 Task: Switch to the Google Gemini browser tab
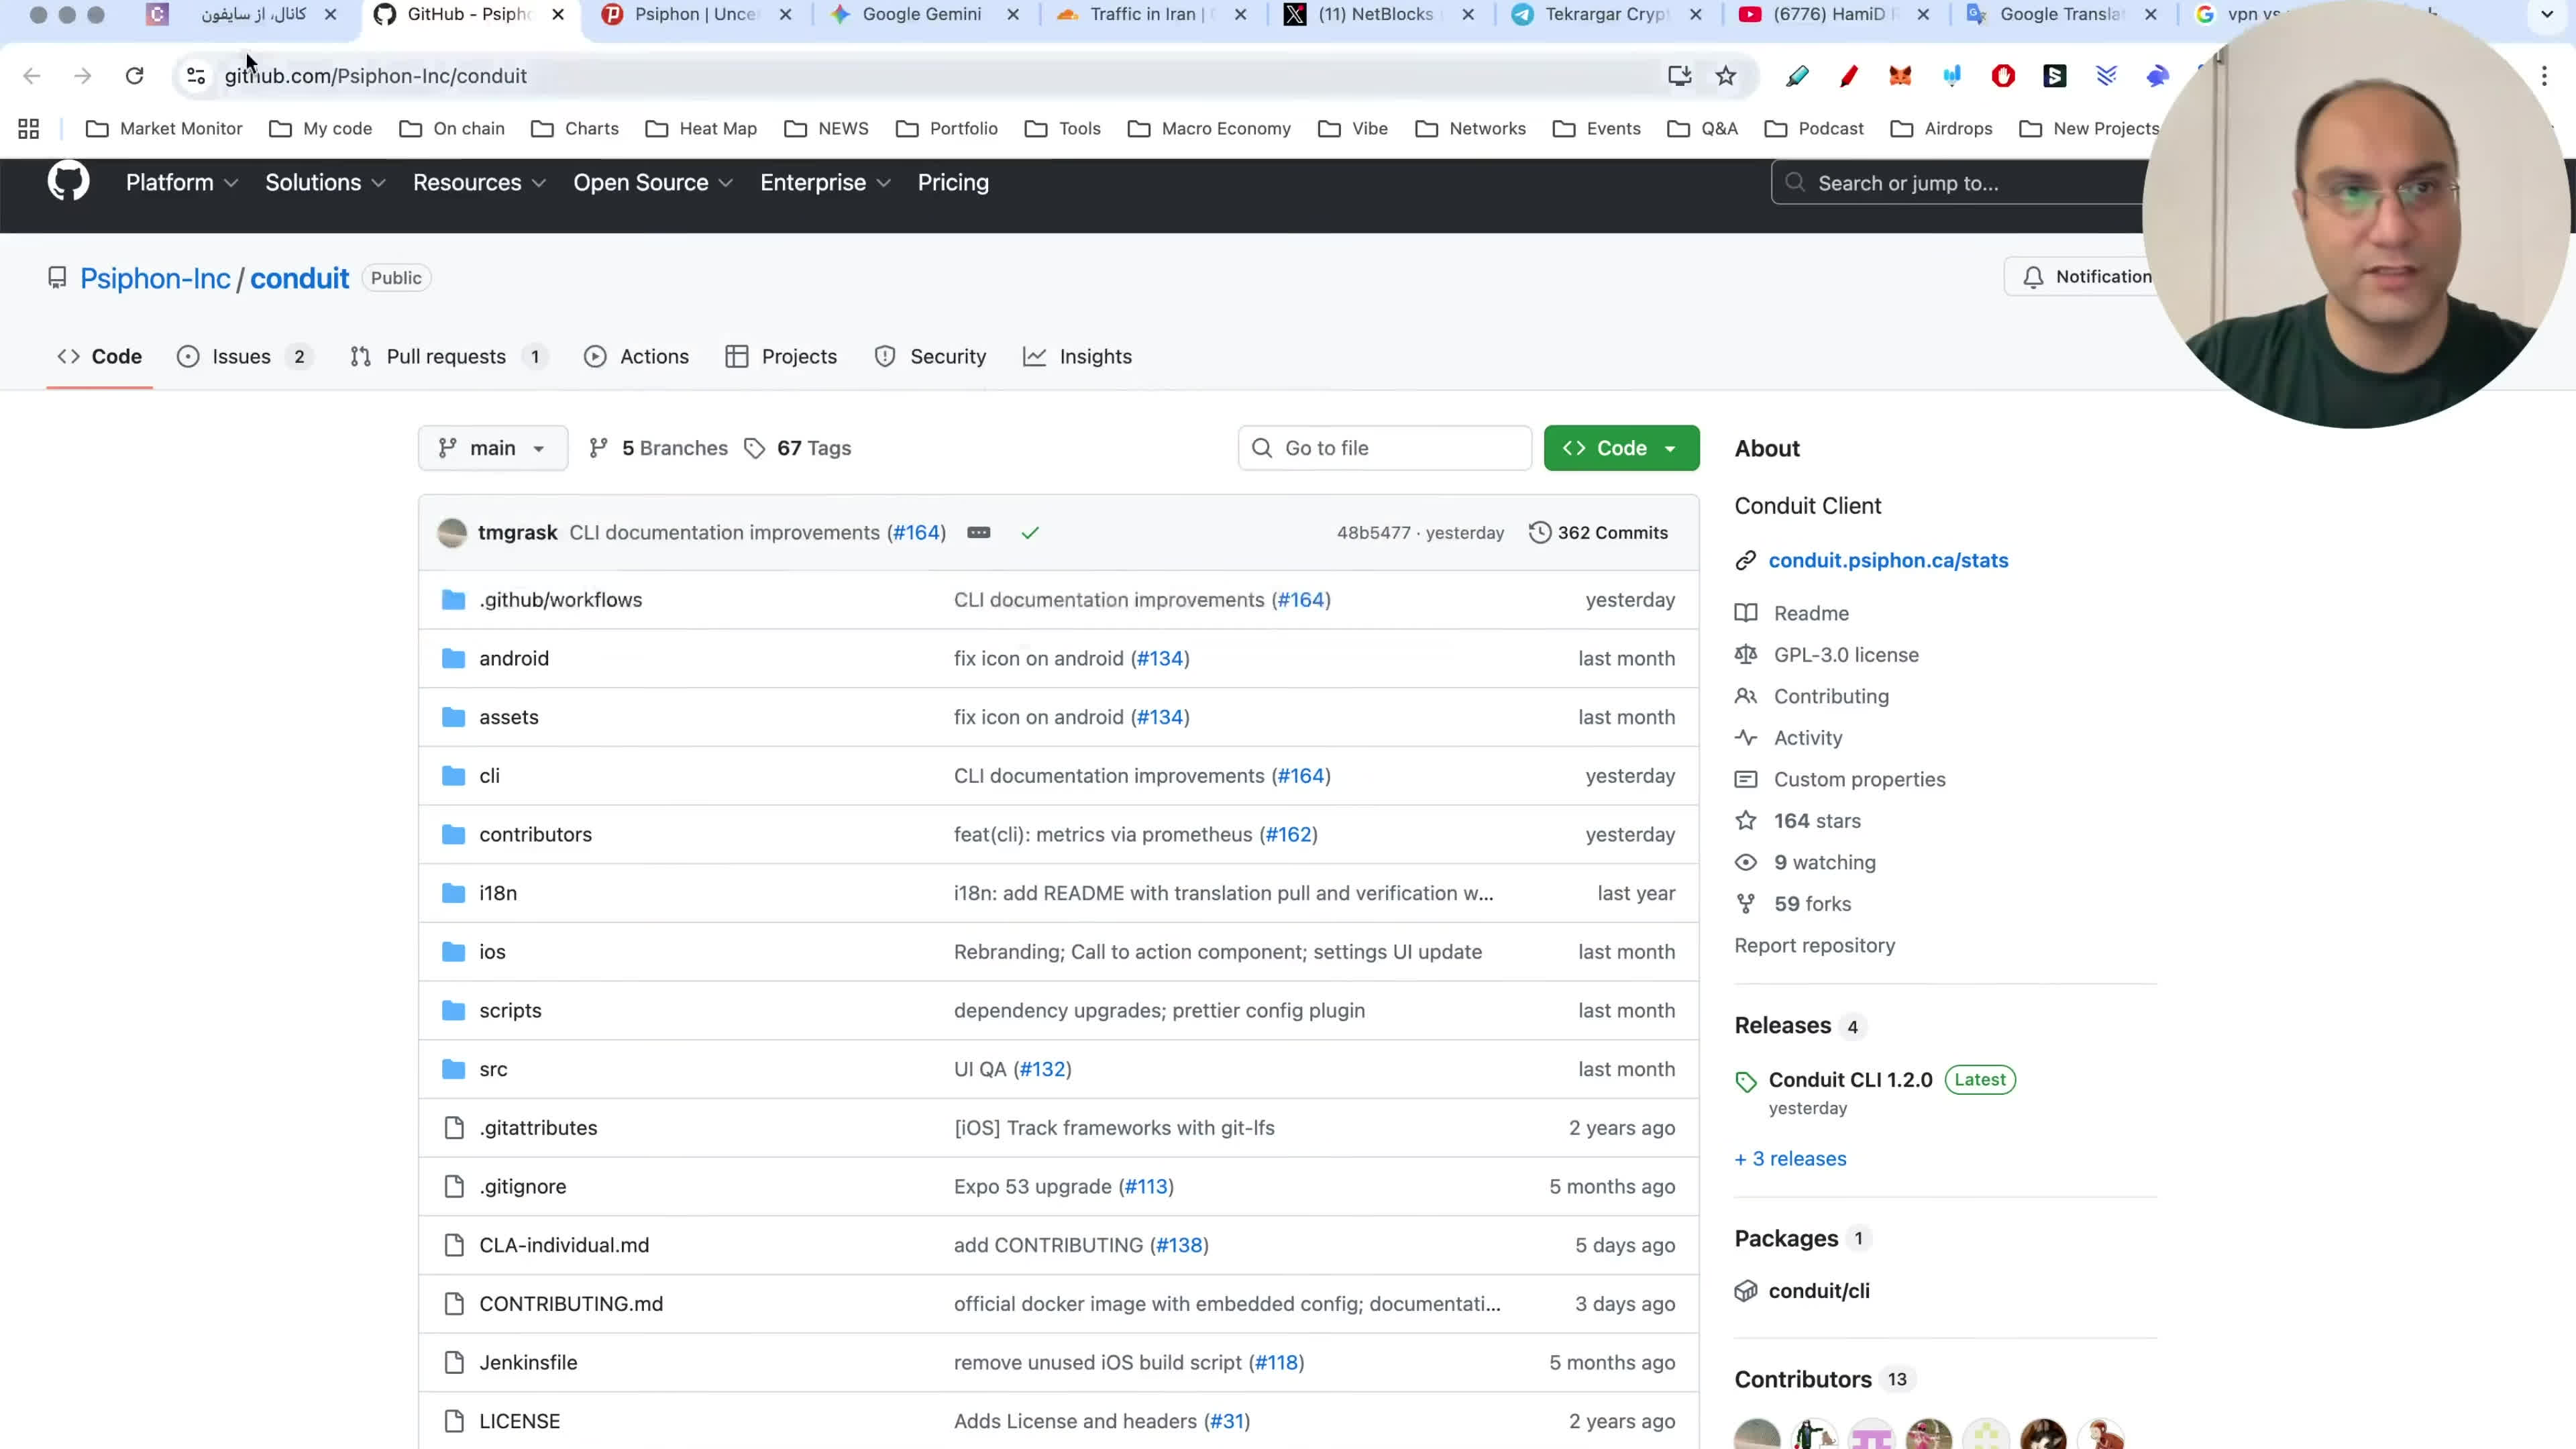point(921,14)
